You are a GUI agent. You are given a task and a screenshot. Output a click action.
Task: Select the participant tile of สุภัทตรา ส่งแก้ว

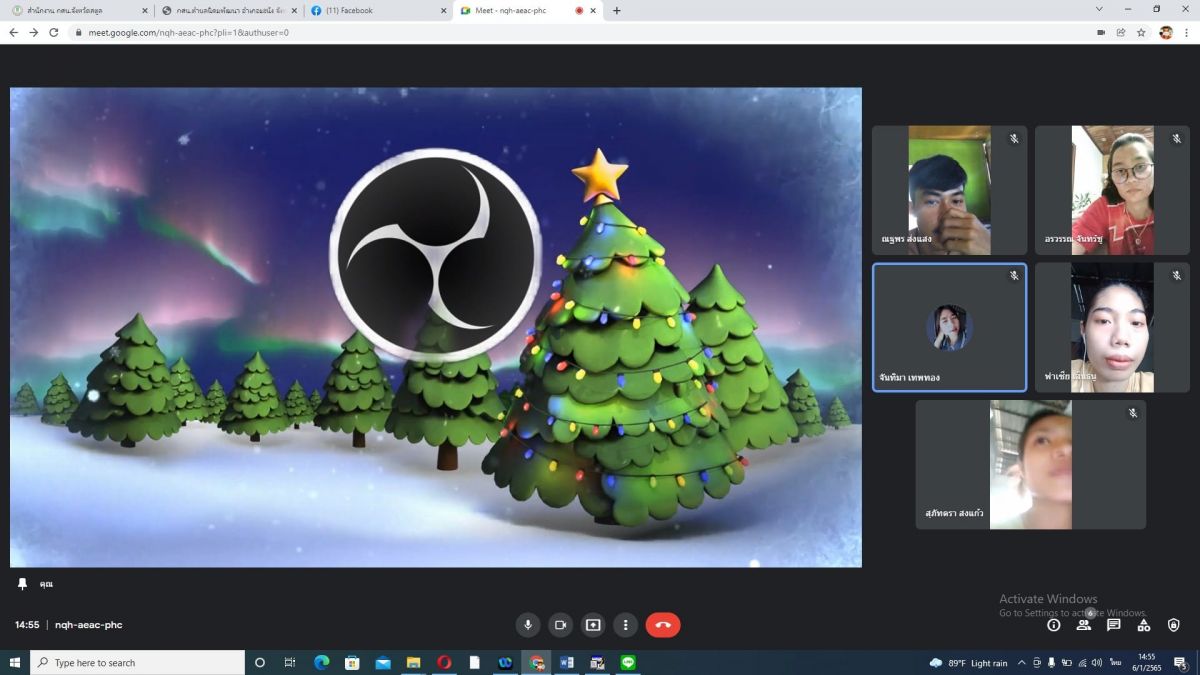(1030, 465)
